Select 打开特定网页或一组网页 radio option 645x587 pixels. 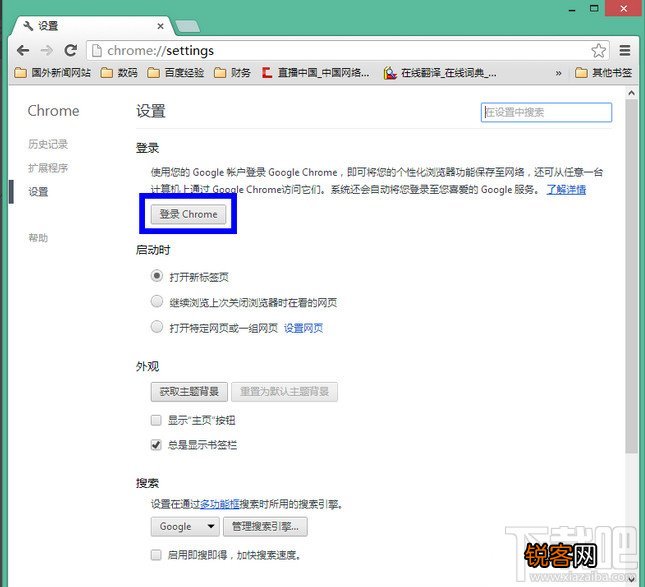(x=157, y=327)
